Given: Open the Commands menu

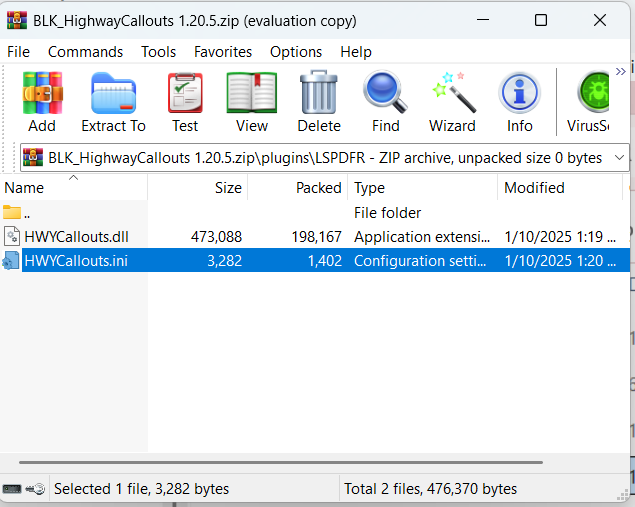Looking at the screenshot, I should (85, 52).
